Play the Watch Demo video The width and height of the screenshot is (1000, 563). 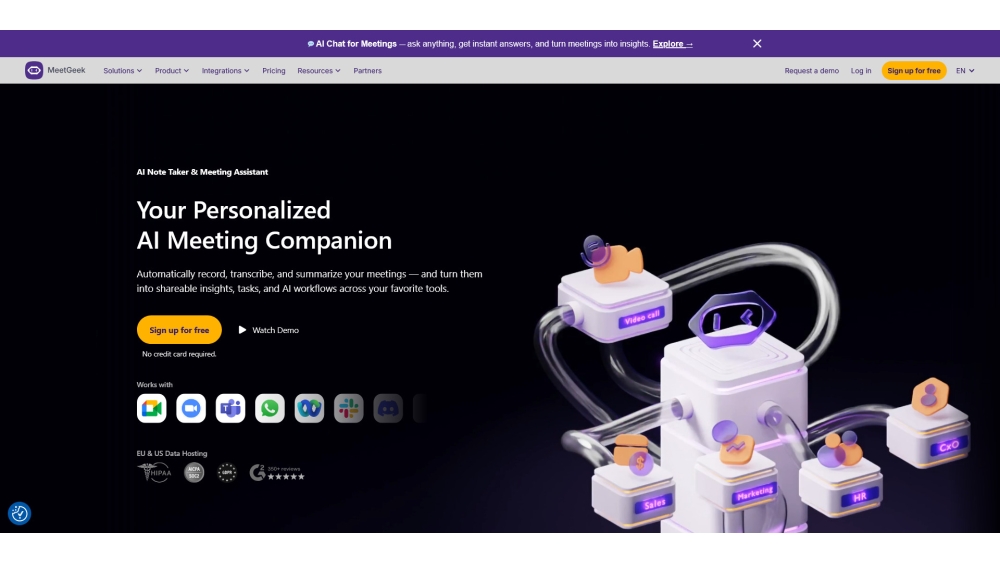268,330
